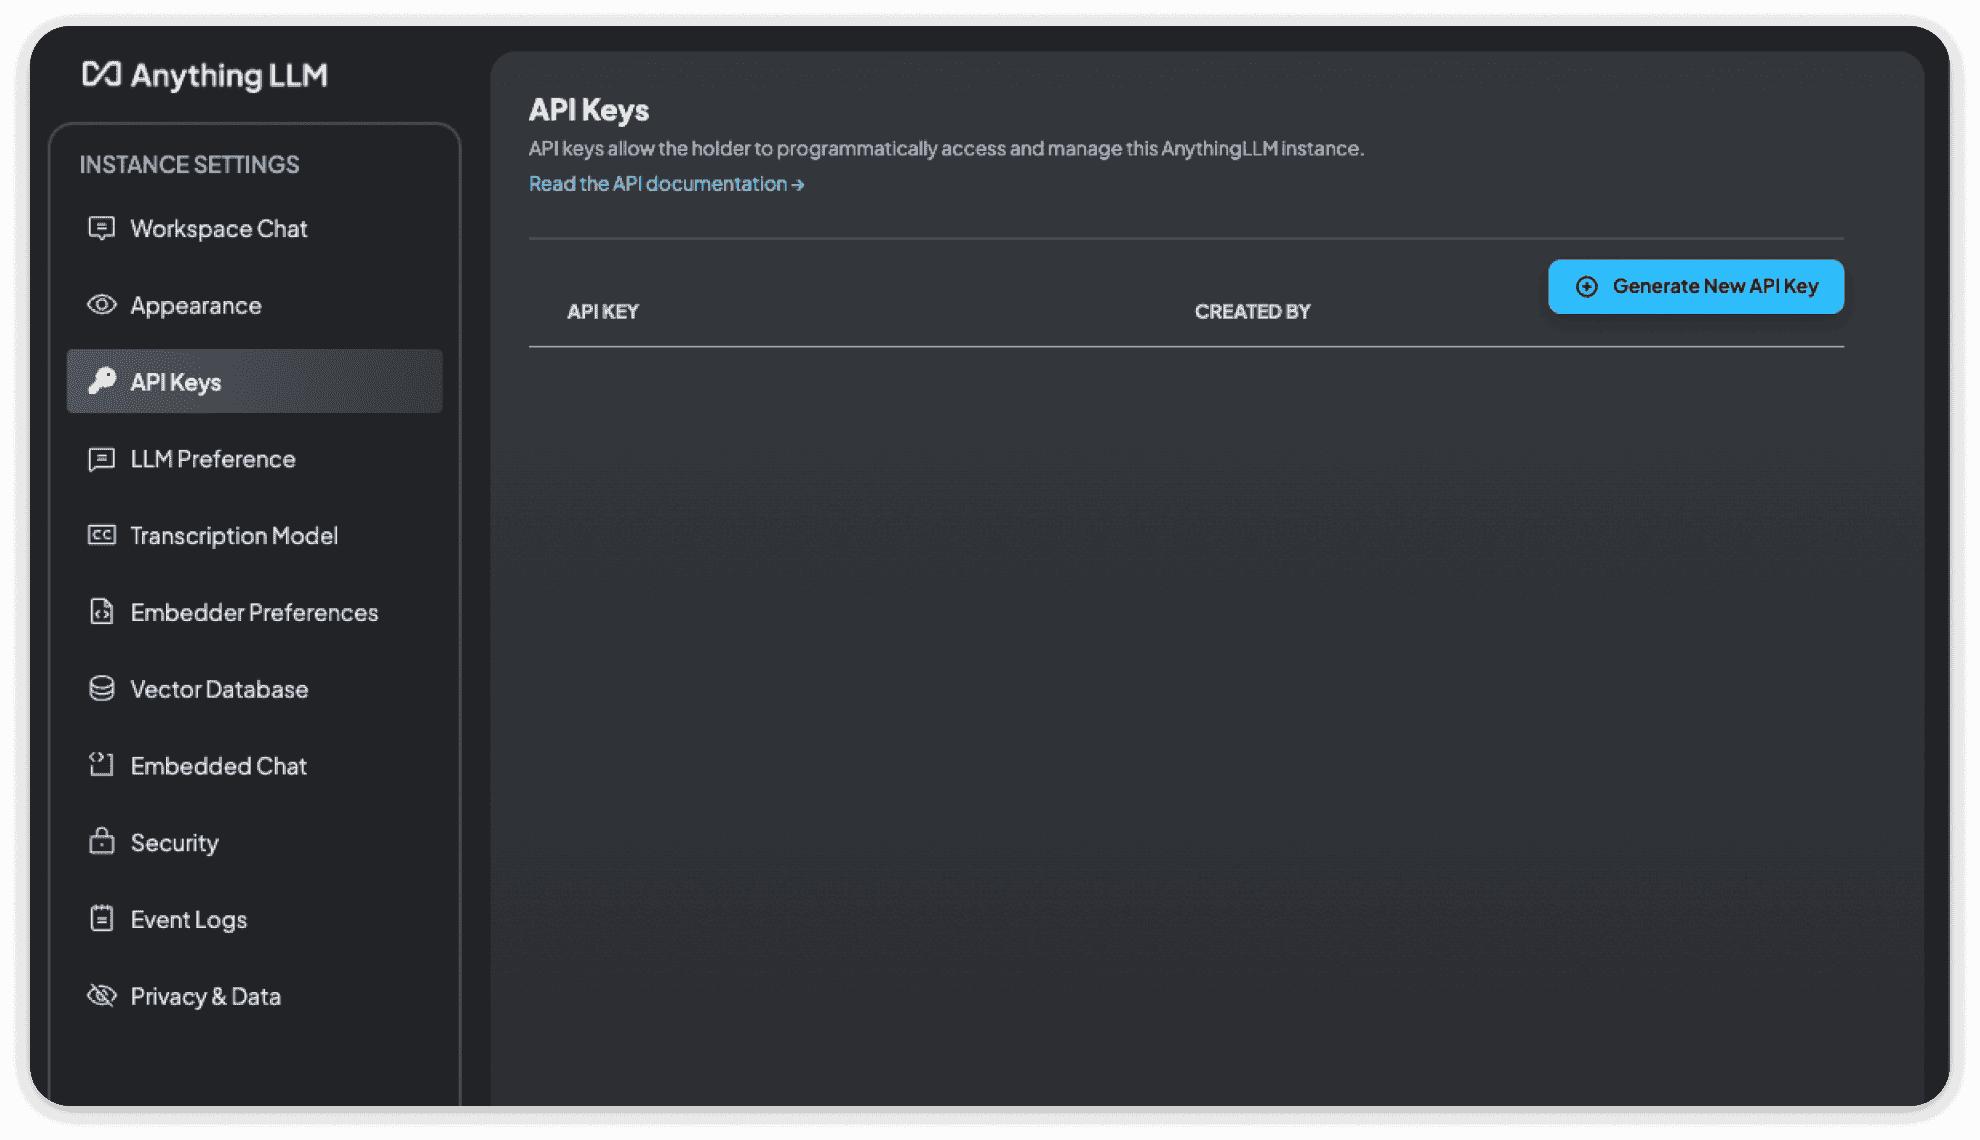The image size is (1980, 1140).
Task: Click the API Keys key icon
Action: point(101,381)
